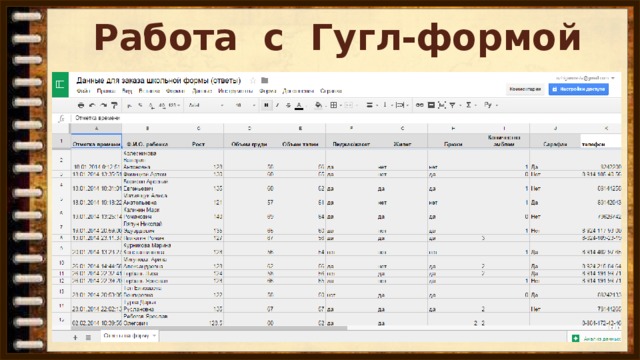Open font family dropdown
This screenshot has width=640, height=360.
click(x=206, y=105)
